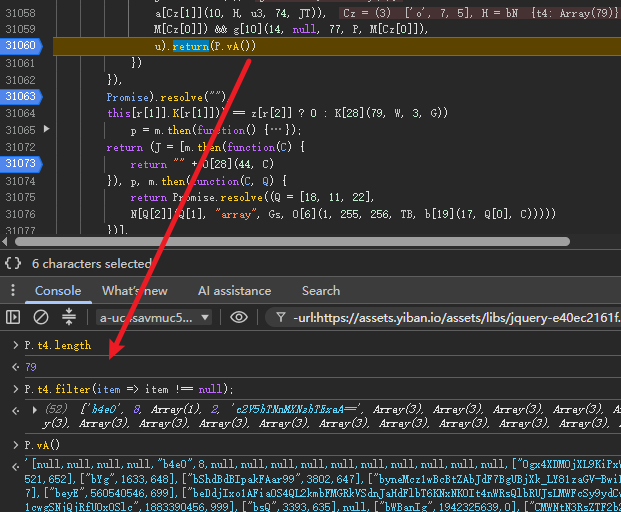The height and width of the screenshot is (512, 621).
Task: Click line number 31076 gutter
Action: pos(21,214)
